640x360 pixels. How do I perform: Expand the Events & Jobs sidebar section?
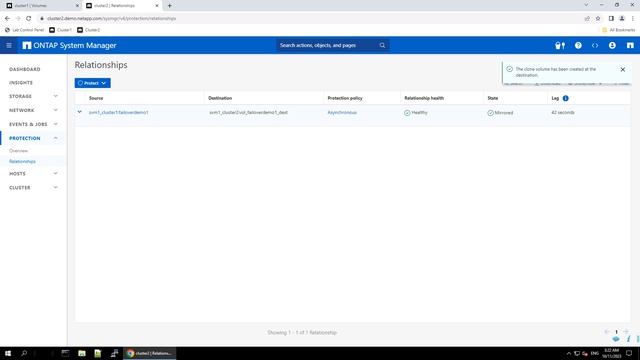click(56, 124)
